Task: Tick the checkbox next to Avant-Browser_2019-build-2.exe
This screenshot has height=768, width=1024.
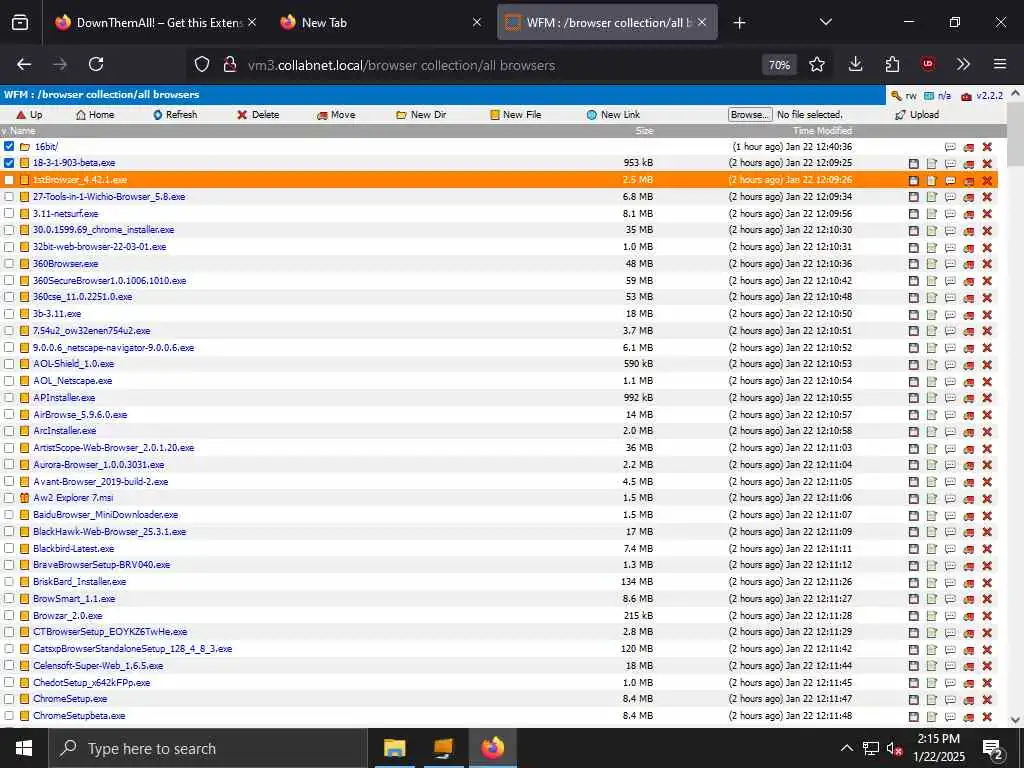Action: 9,481
